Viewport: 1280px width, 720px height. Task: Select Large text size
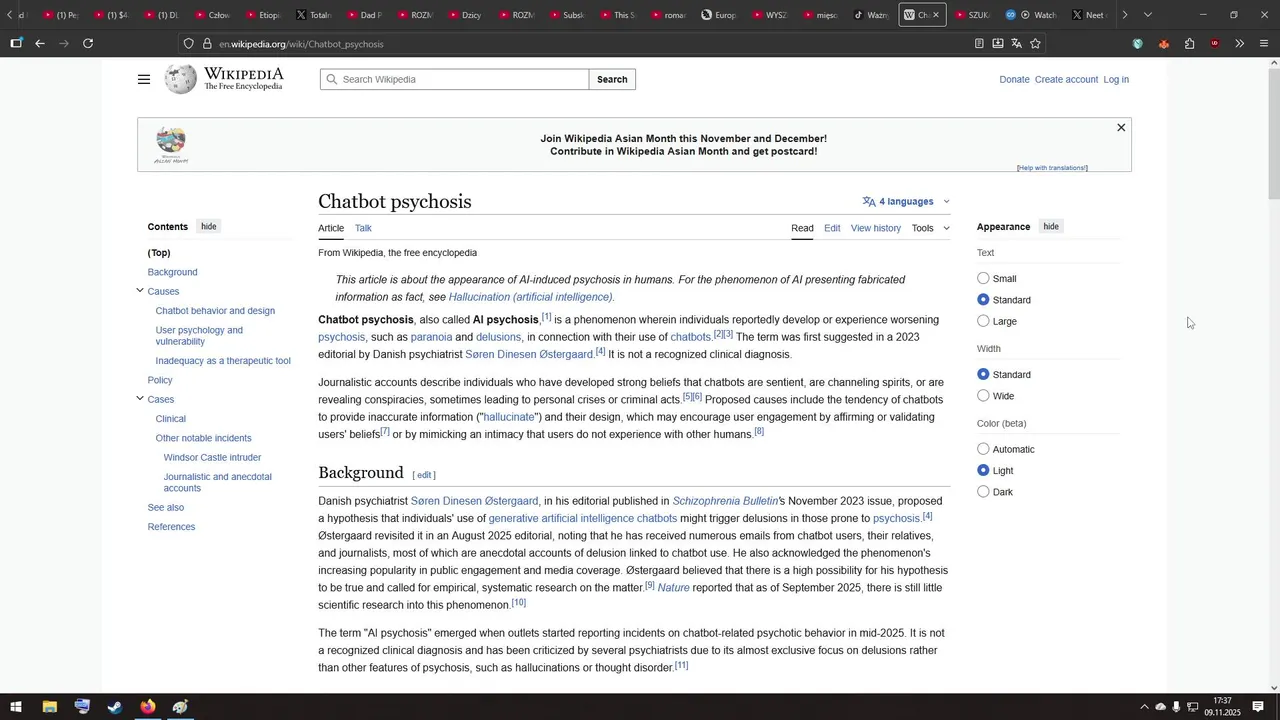pos(983,321)
